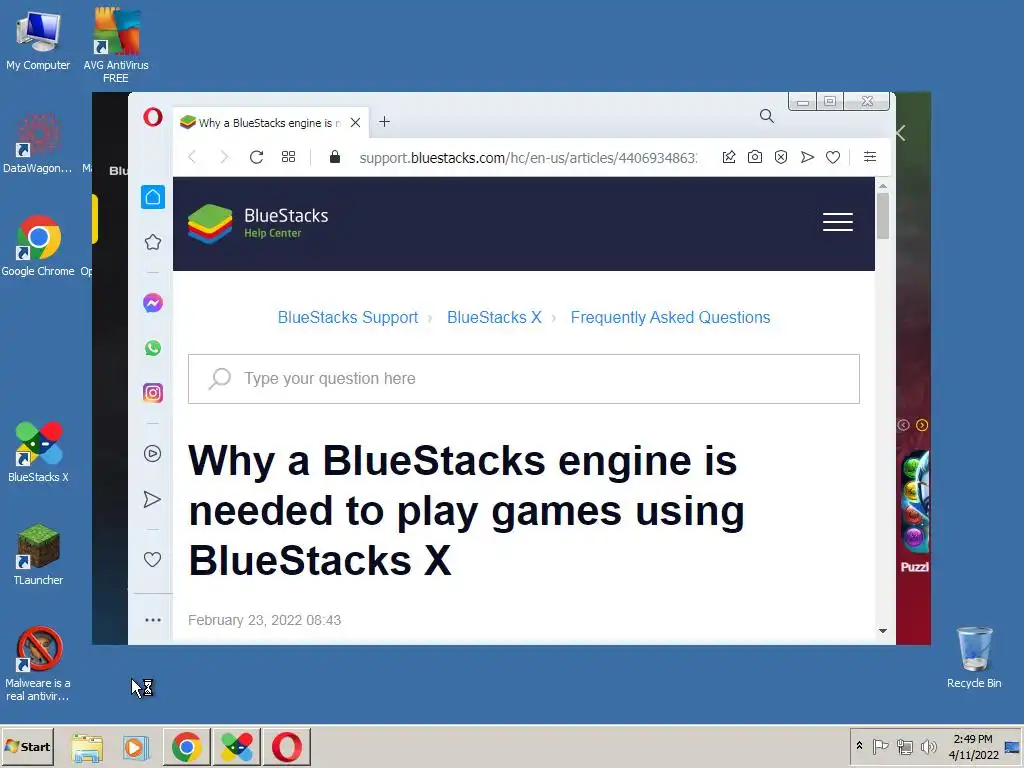Open a new browser tab

[384, 121]
